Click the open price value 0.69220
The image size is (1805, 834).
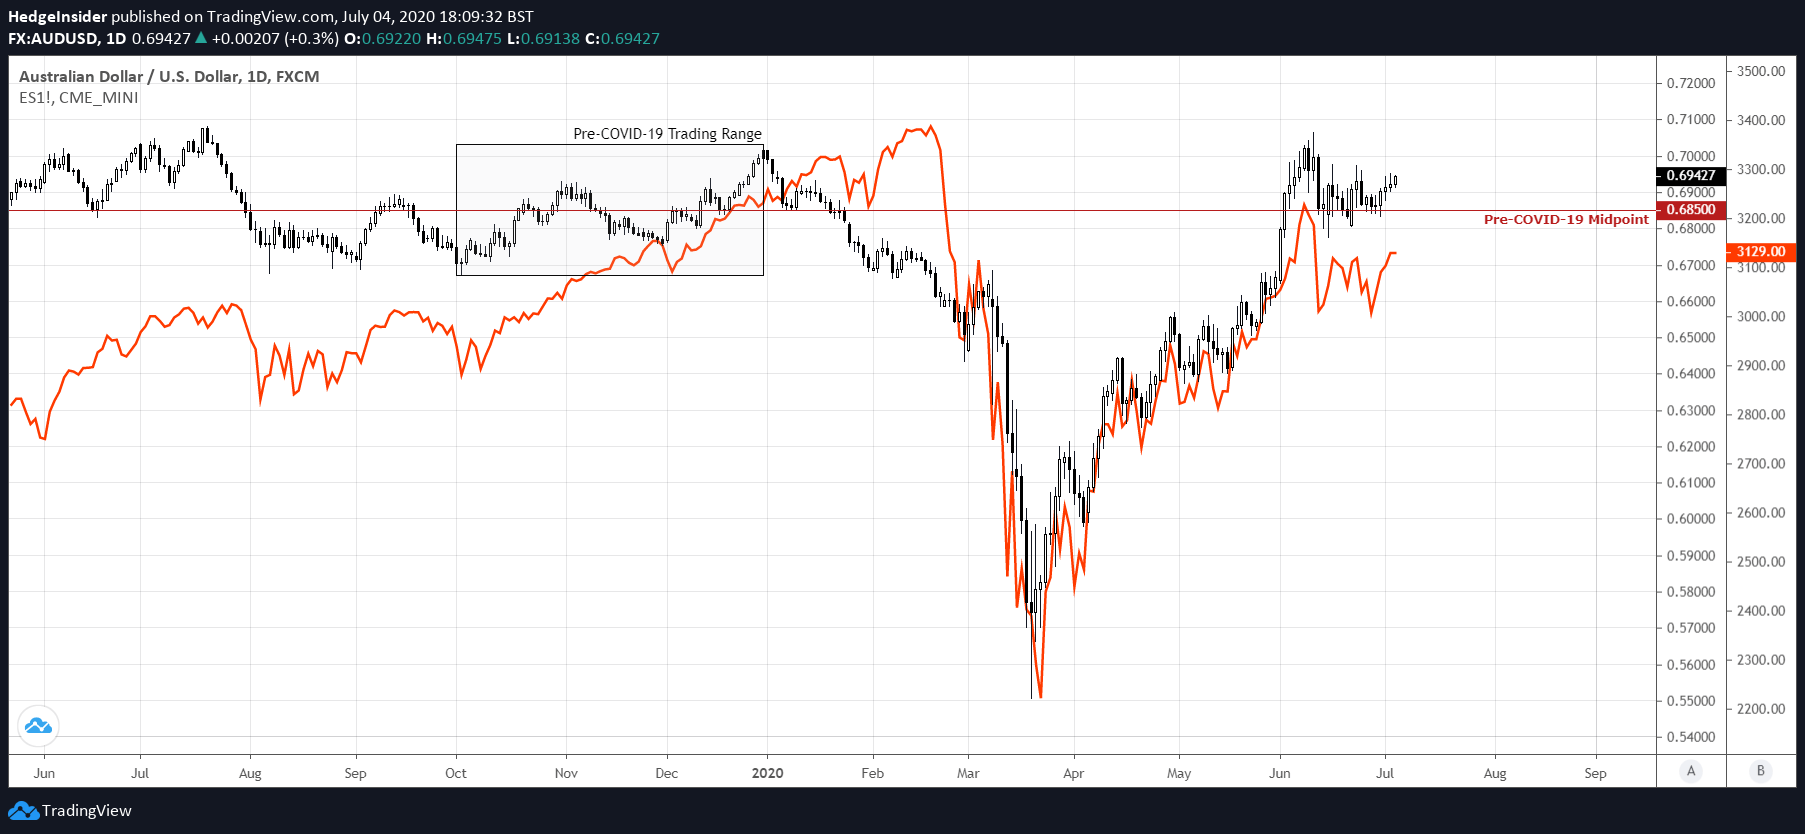391,39
